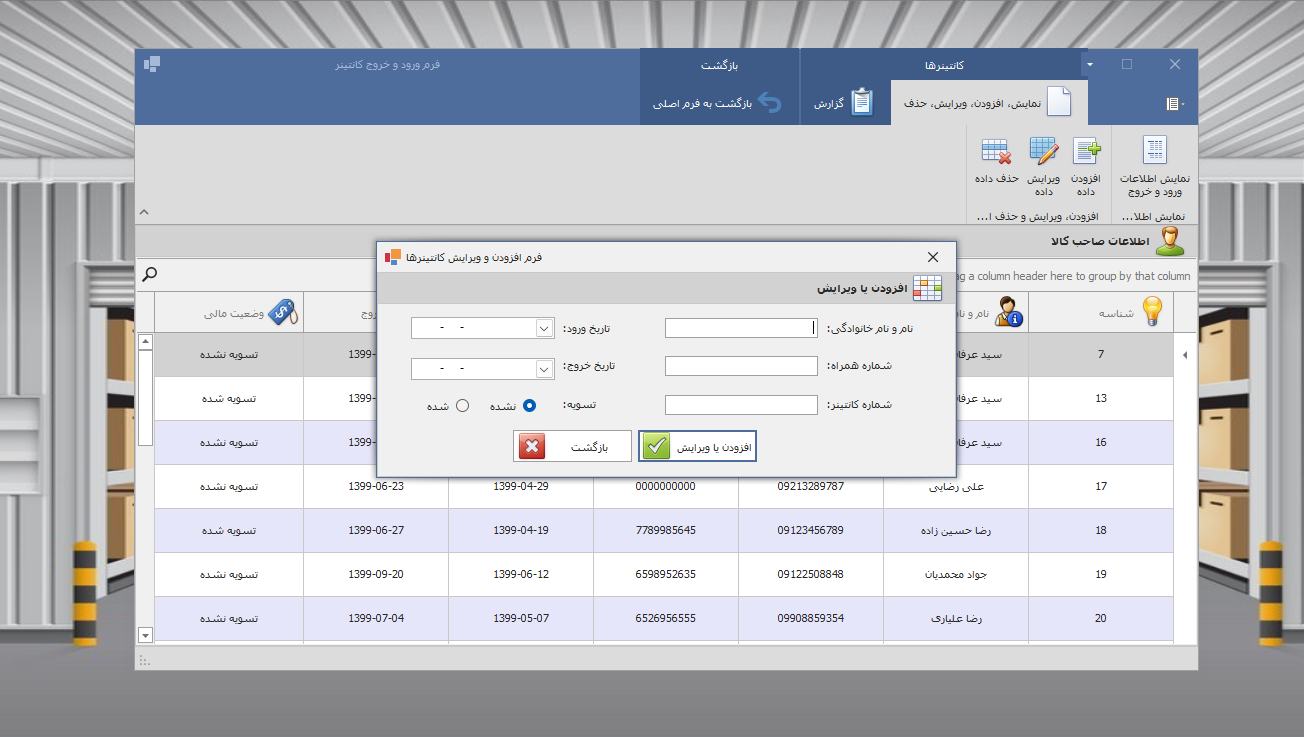Viewport: 1304px width, 737px height.
Task: Click the شناسه column lightbulb icon
Action: pos(1153,312)
